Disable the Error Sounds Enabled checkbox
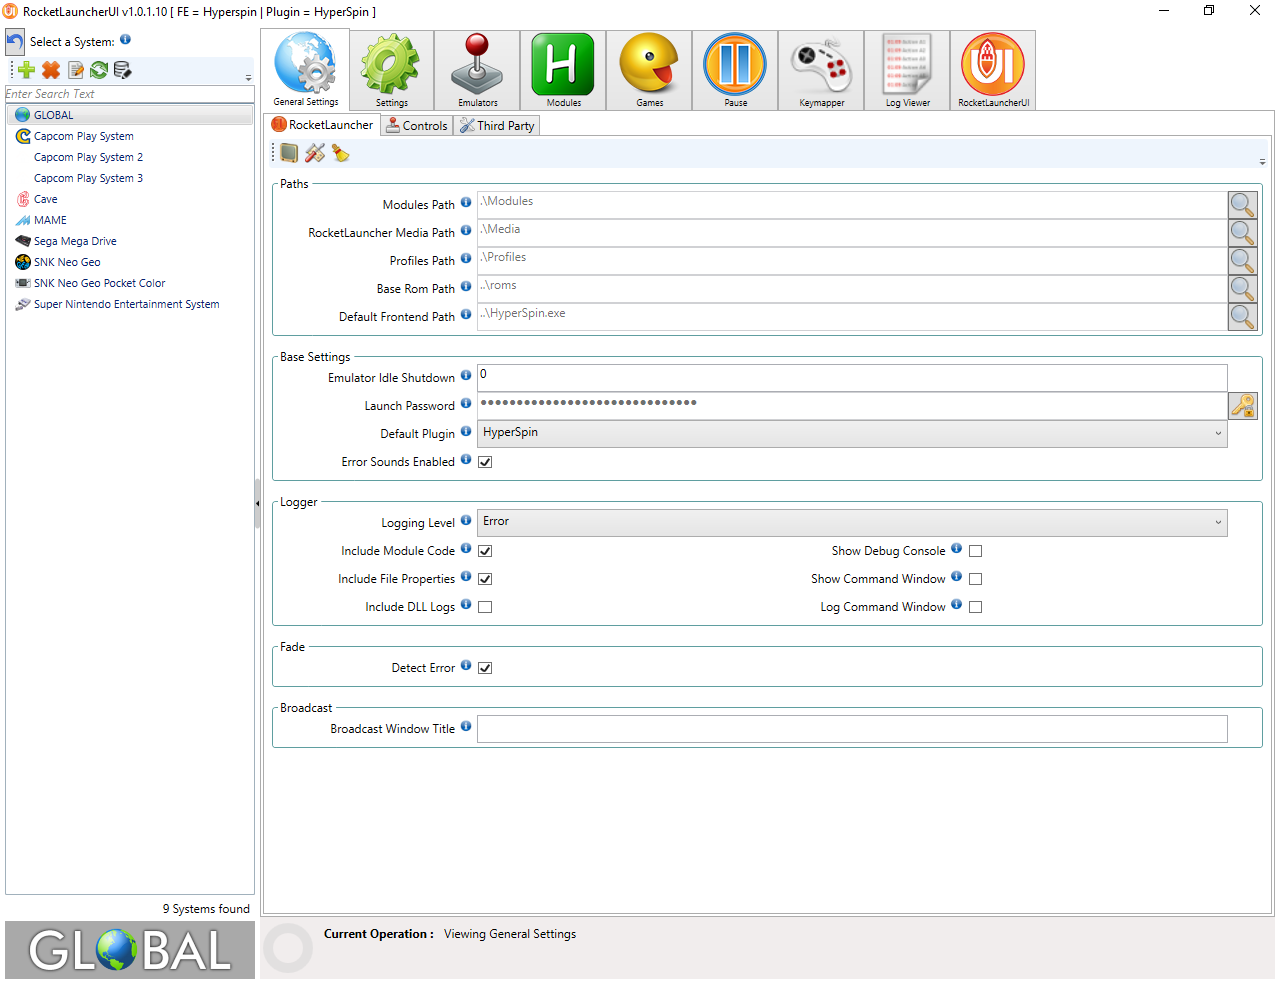This screenshot has width=1280, height=984. point(485,462)
